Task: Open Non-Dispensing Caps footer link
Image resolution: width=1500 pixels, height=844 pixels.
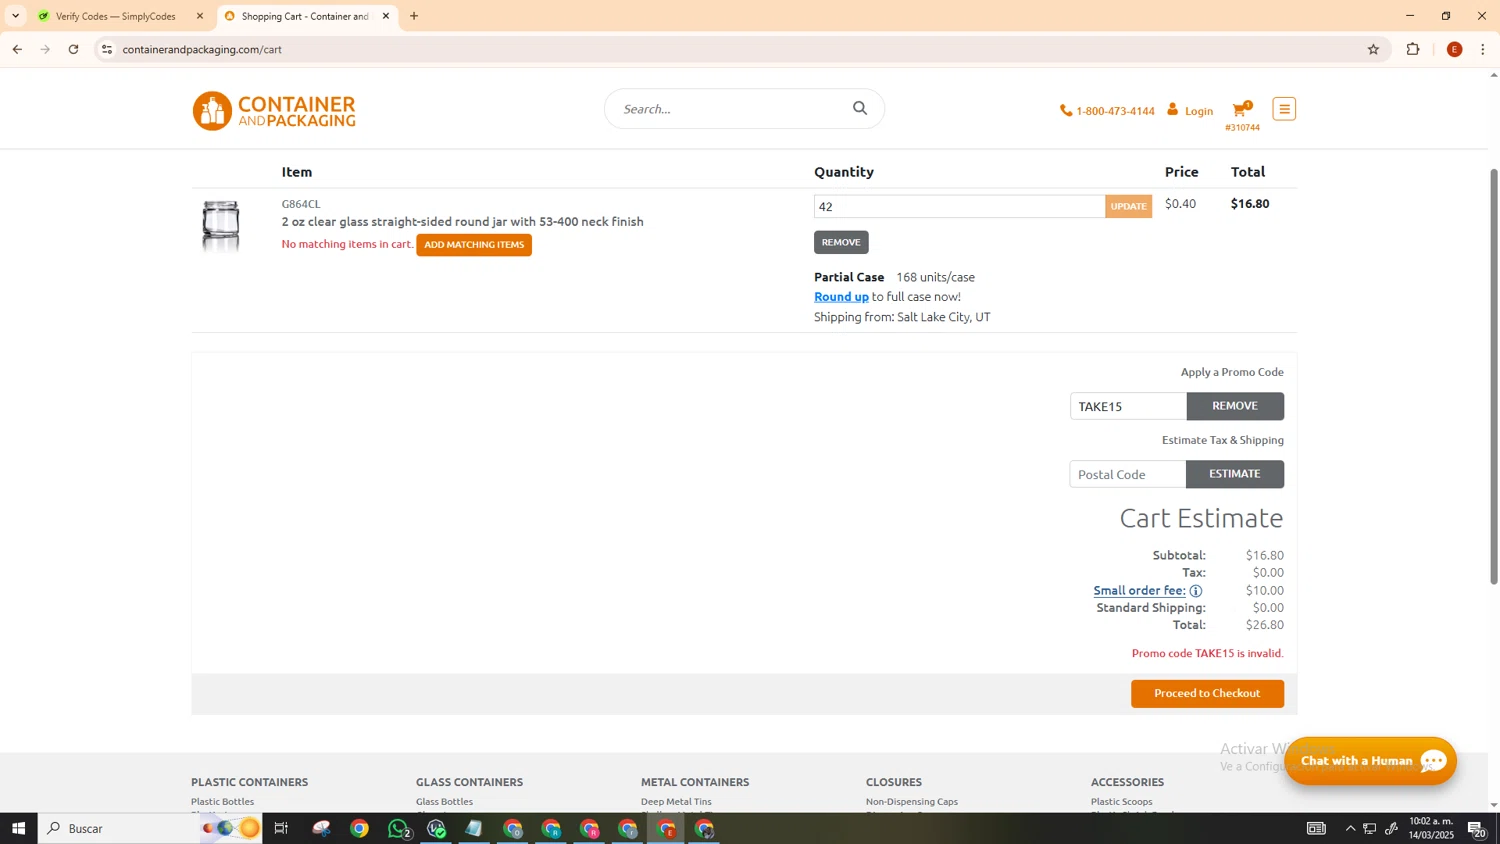Action: point(912,802)
